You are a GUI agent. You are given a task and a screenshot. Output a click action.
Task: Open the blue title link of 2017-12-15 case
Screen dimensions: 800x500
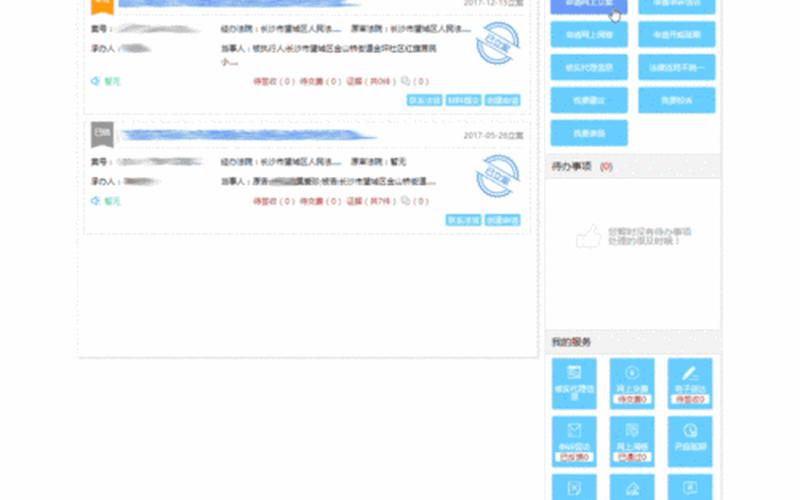click(240, 4)
